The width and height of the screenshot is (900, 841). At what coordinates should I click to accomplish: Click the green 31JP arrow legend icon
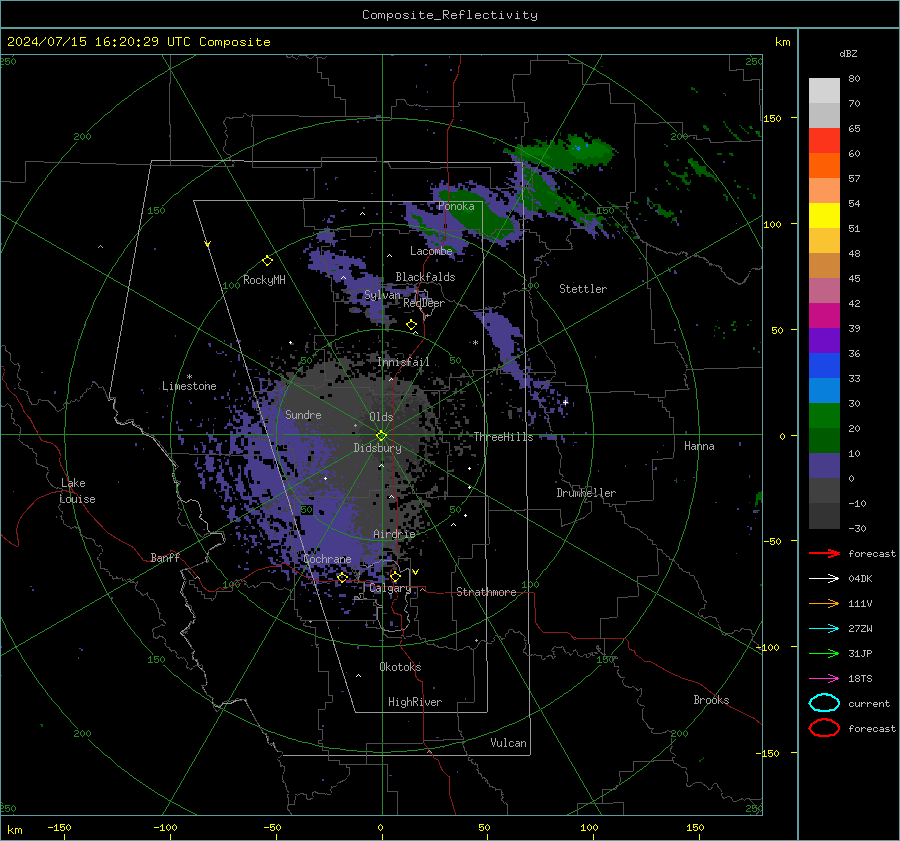824,653
